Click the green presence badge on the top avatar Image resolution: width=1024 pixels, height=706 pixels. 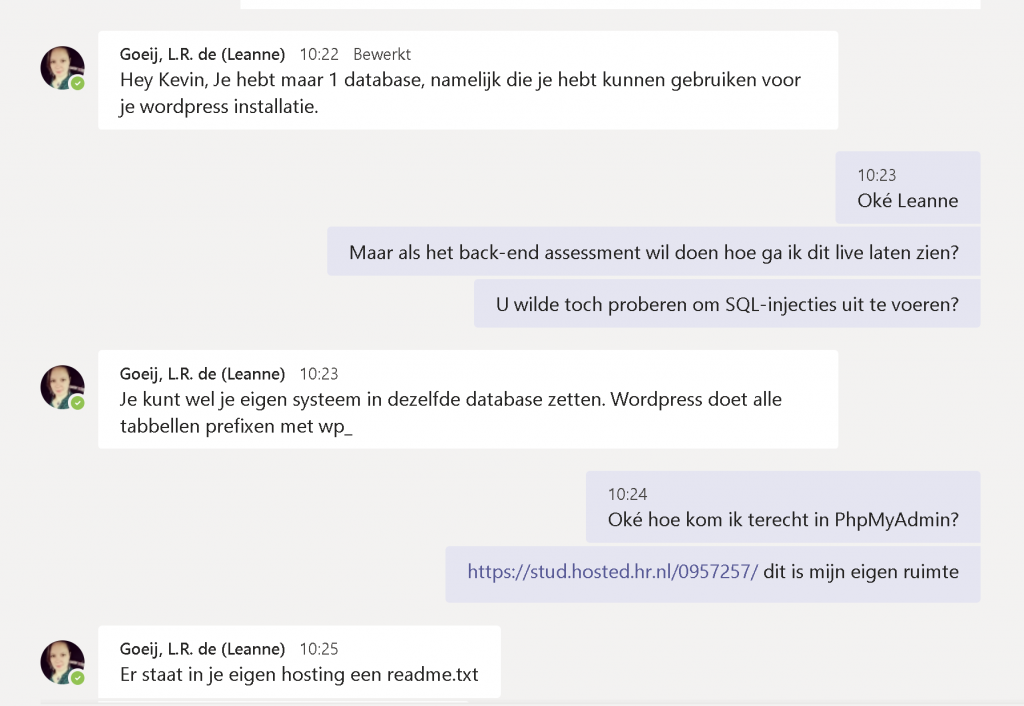tap(78, 83)
